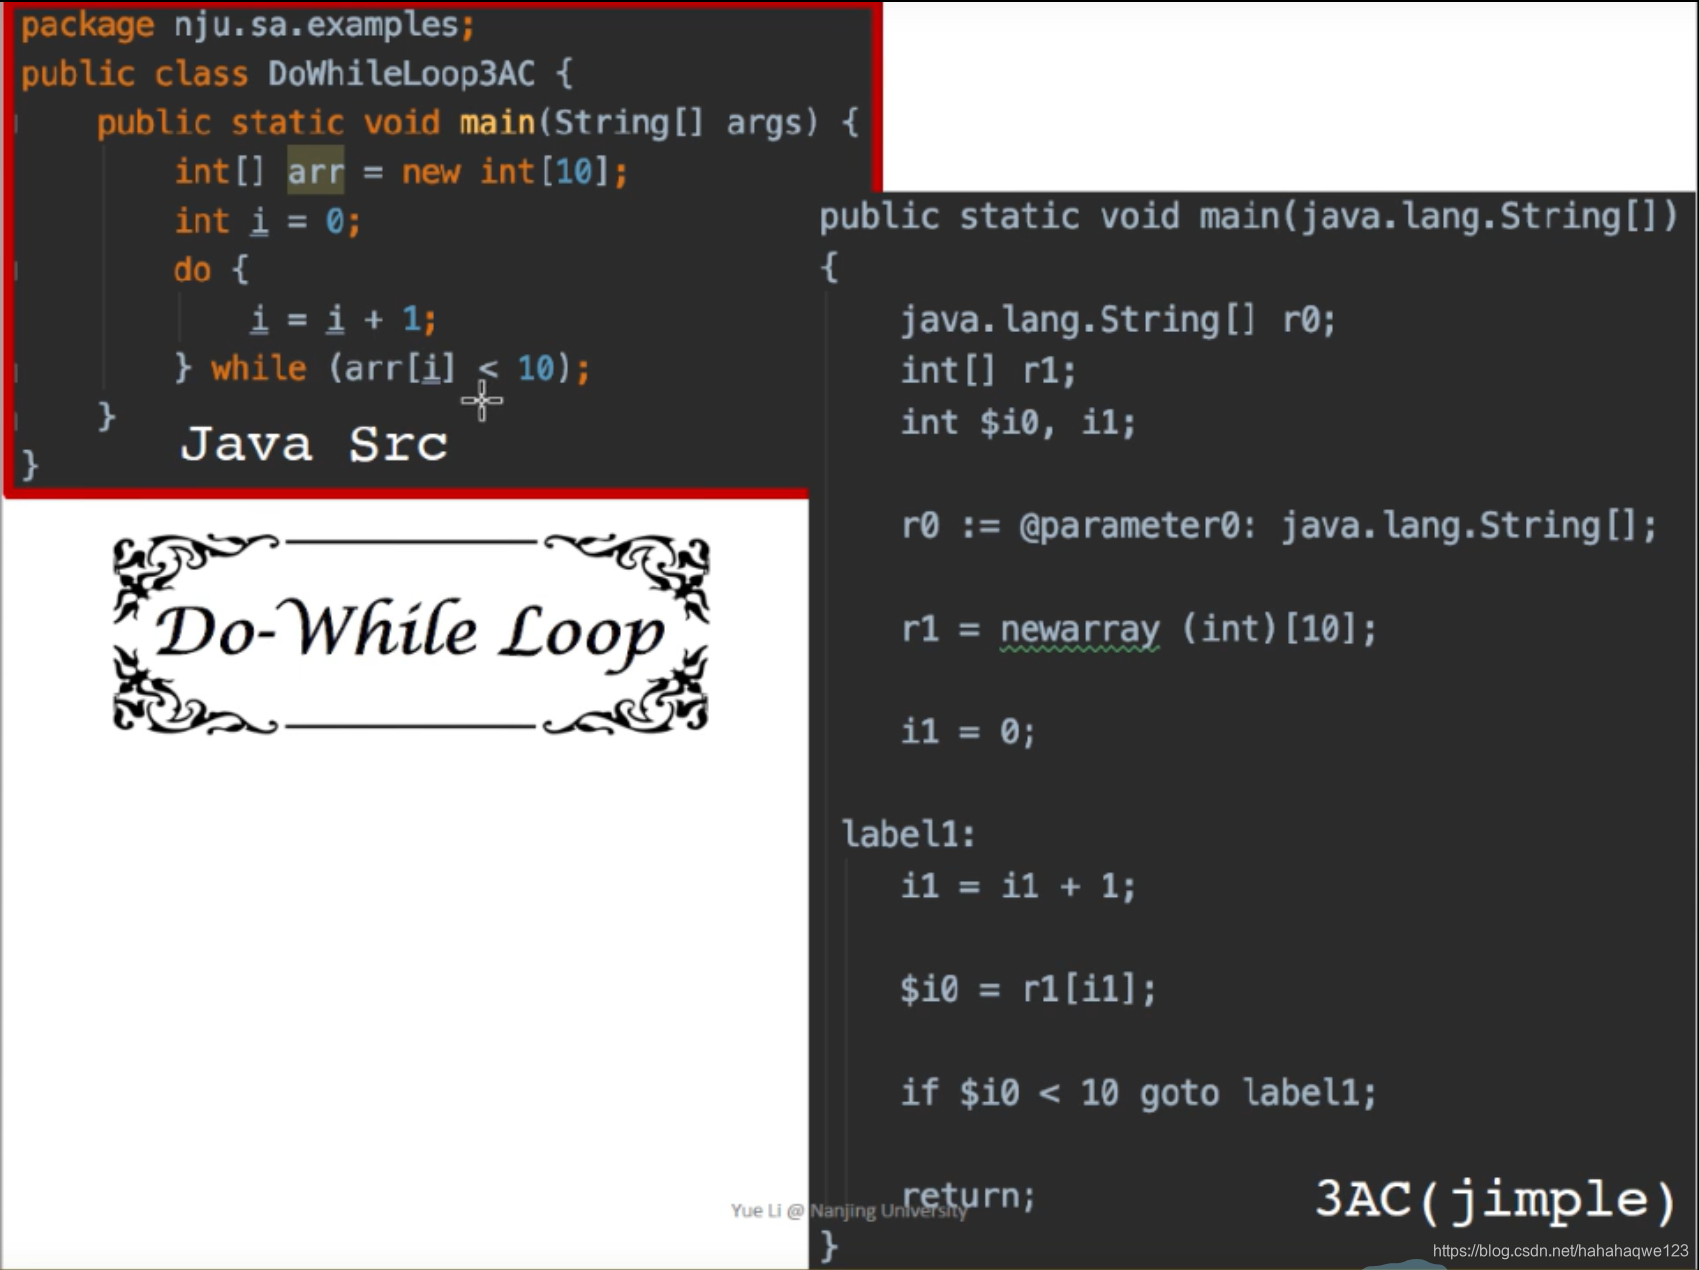Click the 'do {' keyword line
Viewport: 1699px width, 1270px height.
tap(210, 270)
